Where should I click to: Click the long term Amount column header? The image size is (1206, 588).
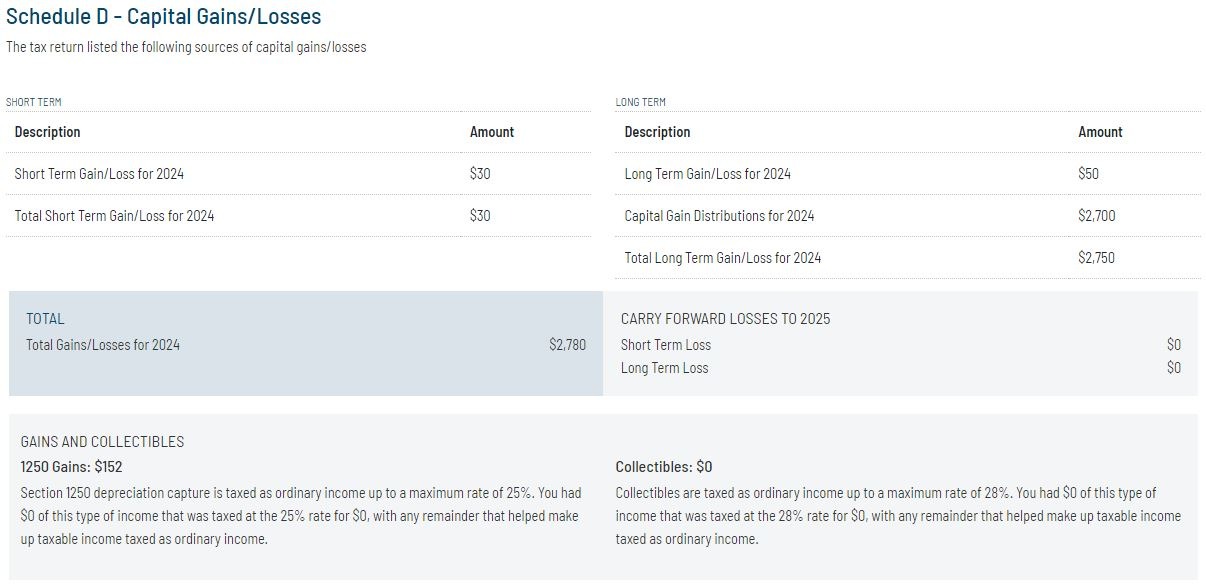tap(1100, 132)
